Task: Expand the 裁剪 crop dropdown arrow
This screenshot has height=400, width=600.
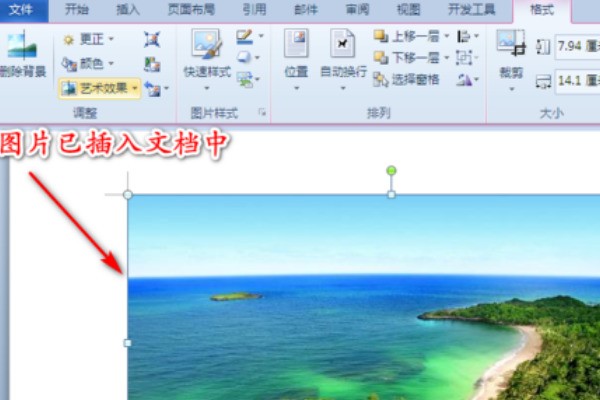Action: (x=512, y=89)
